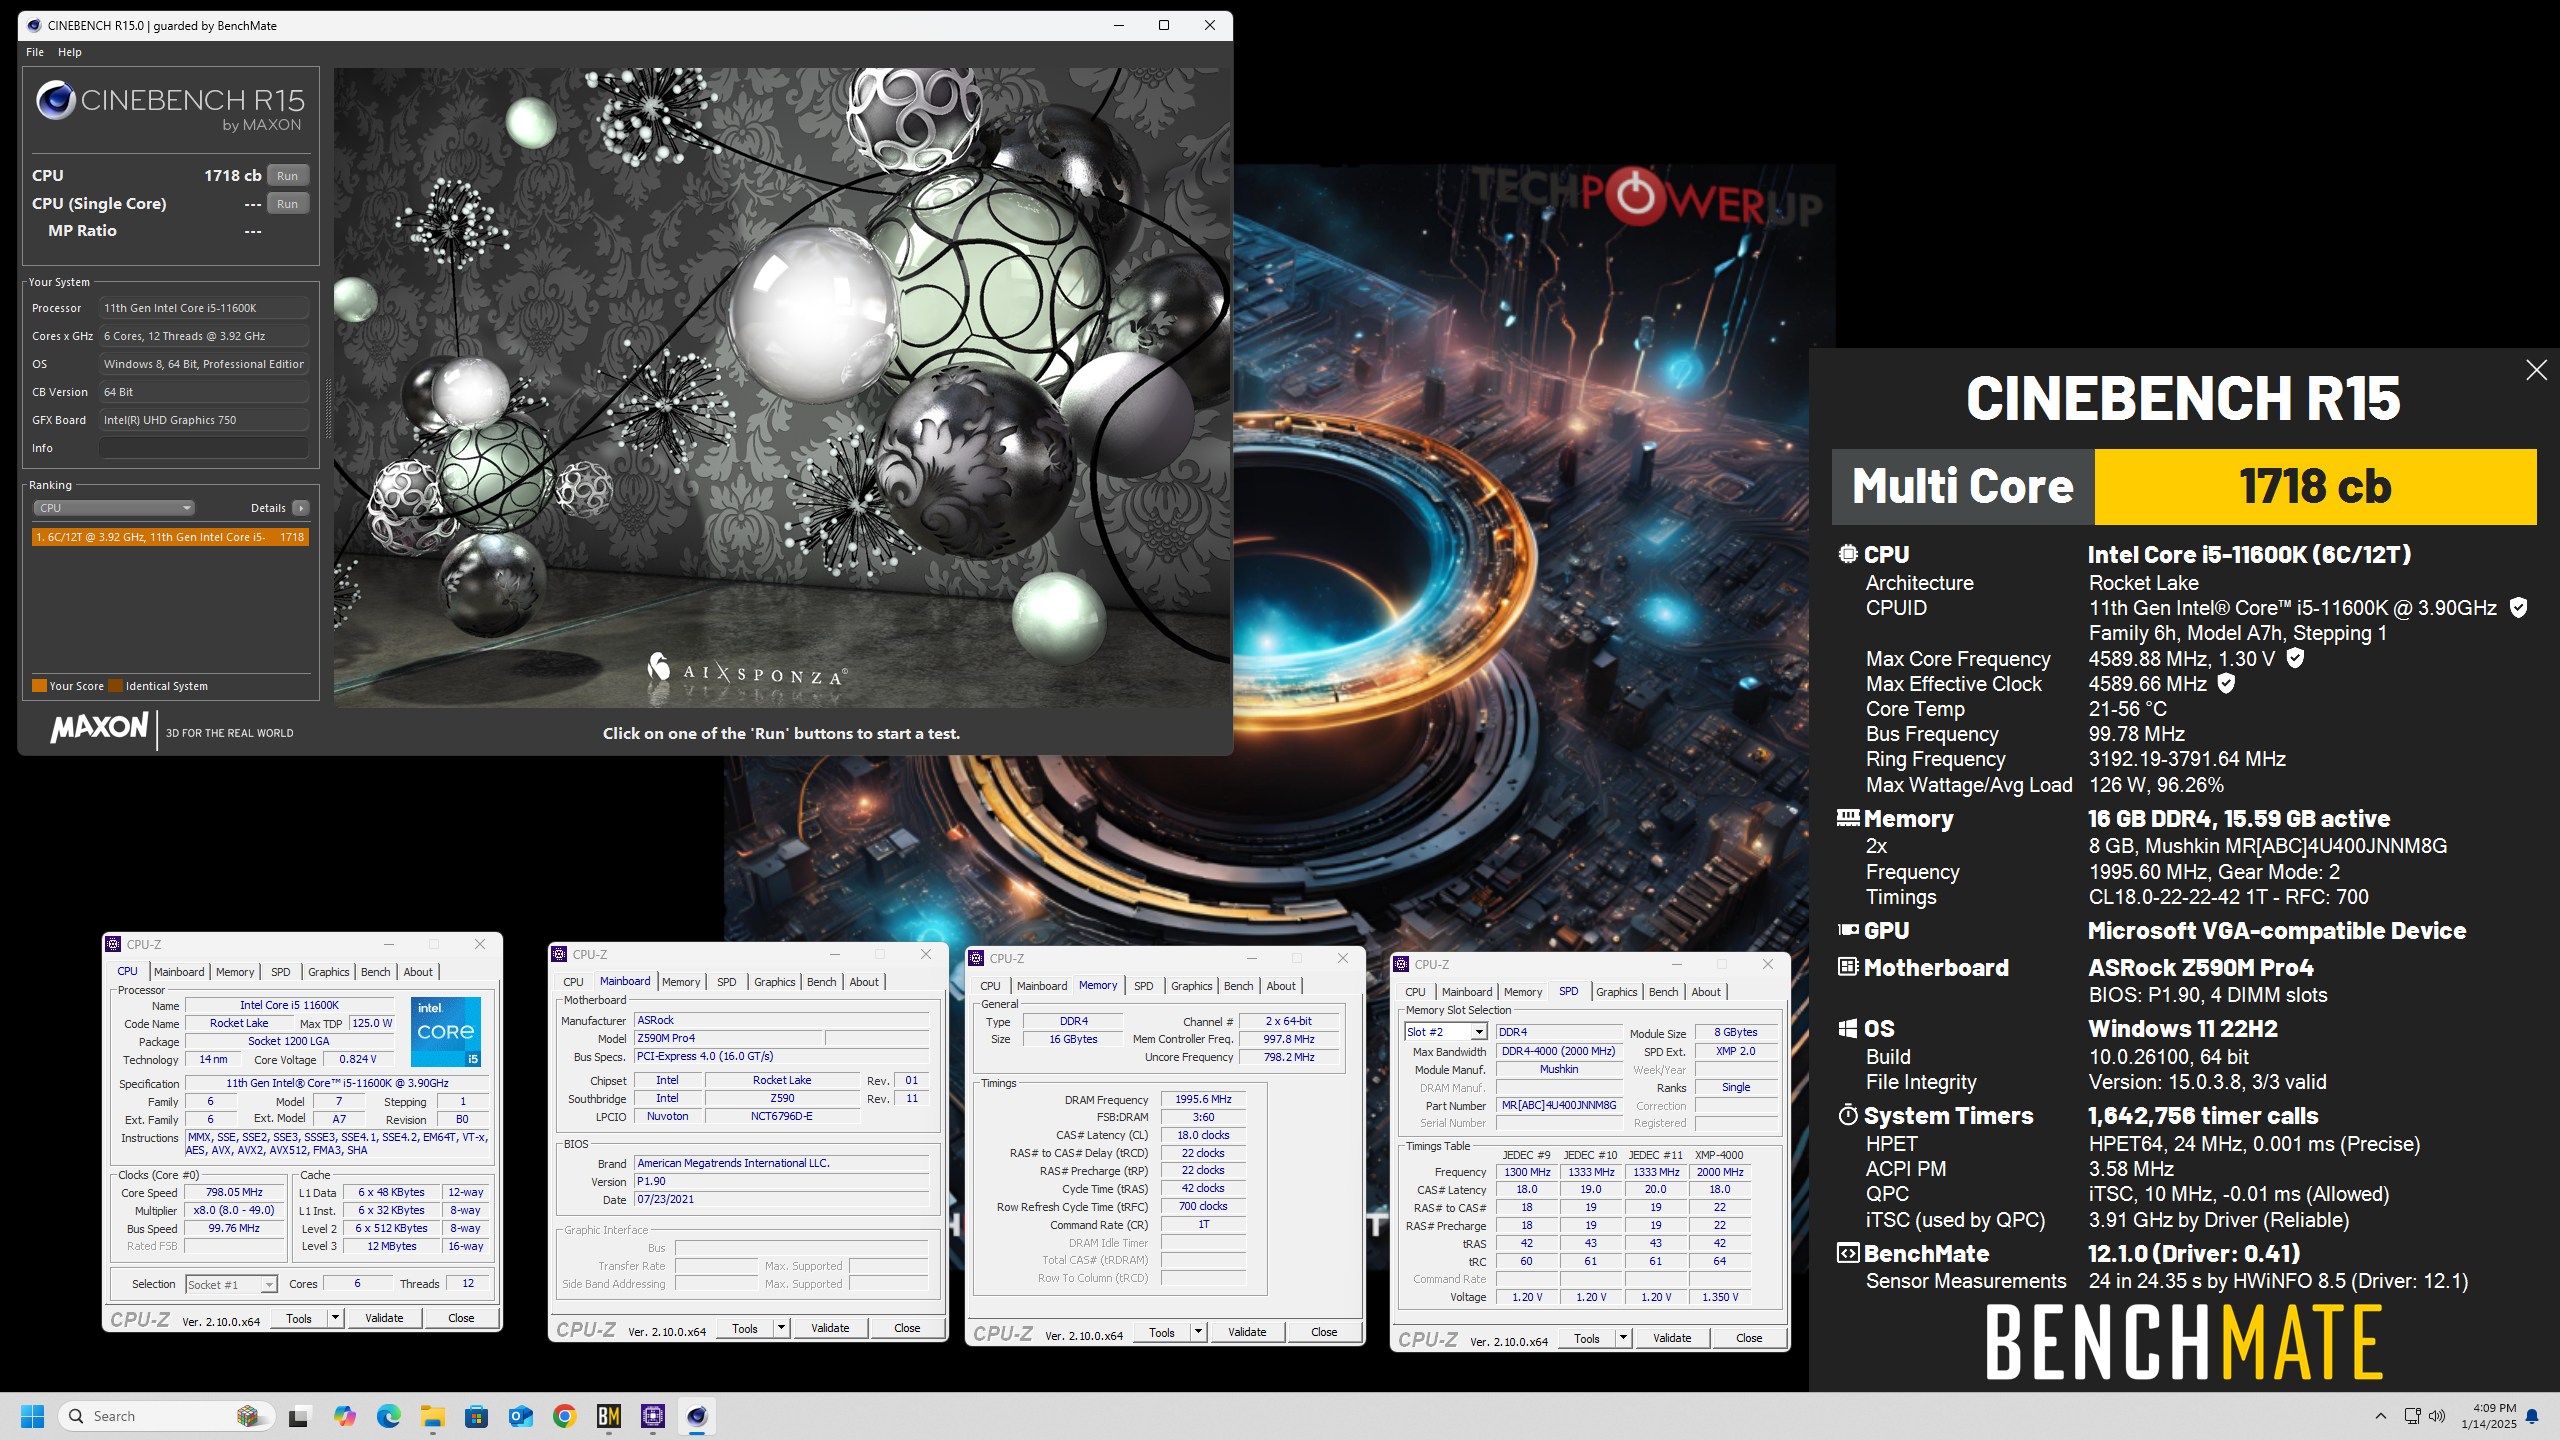Image resolution: width=2560 pixels, height=1440 pixels.
Task: Select Memory tab in CPU-Z SPD window
Action: pos(1523,992)
